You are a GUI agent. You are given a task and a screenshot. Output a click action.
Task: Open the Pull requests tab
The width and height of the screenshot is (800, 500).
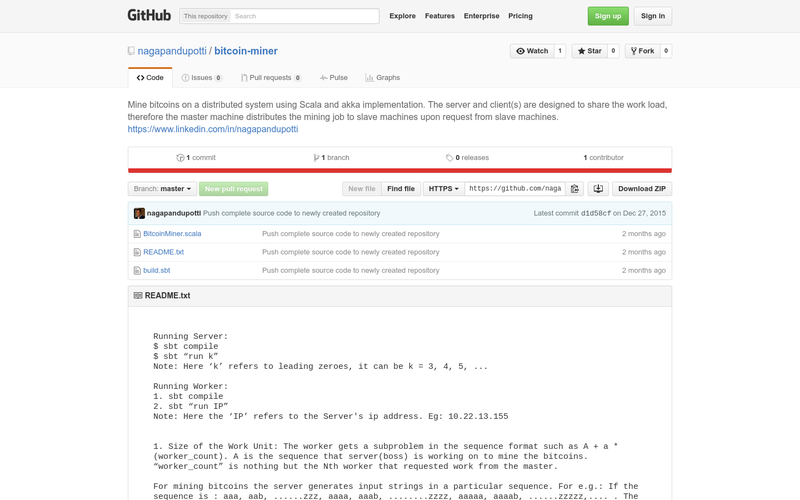point(271,78)
